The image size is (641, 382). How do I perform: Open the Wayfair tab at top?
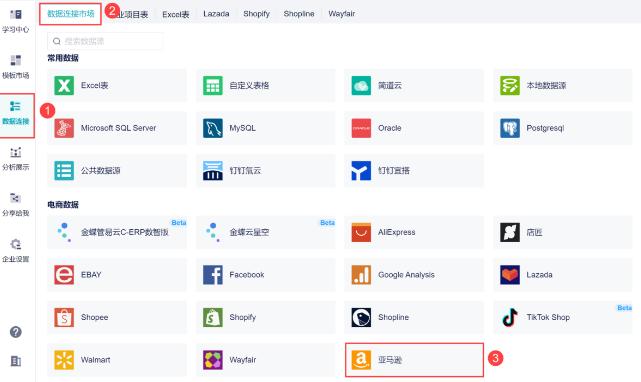pos(341,14)
